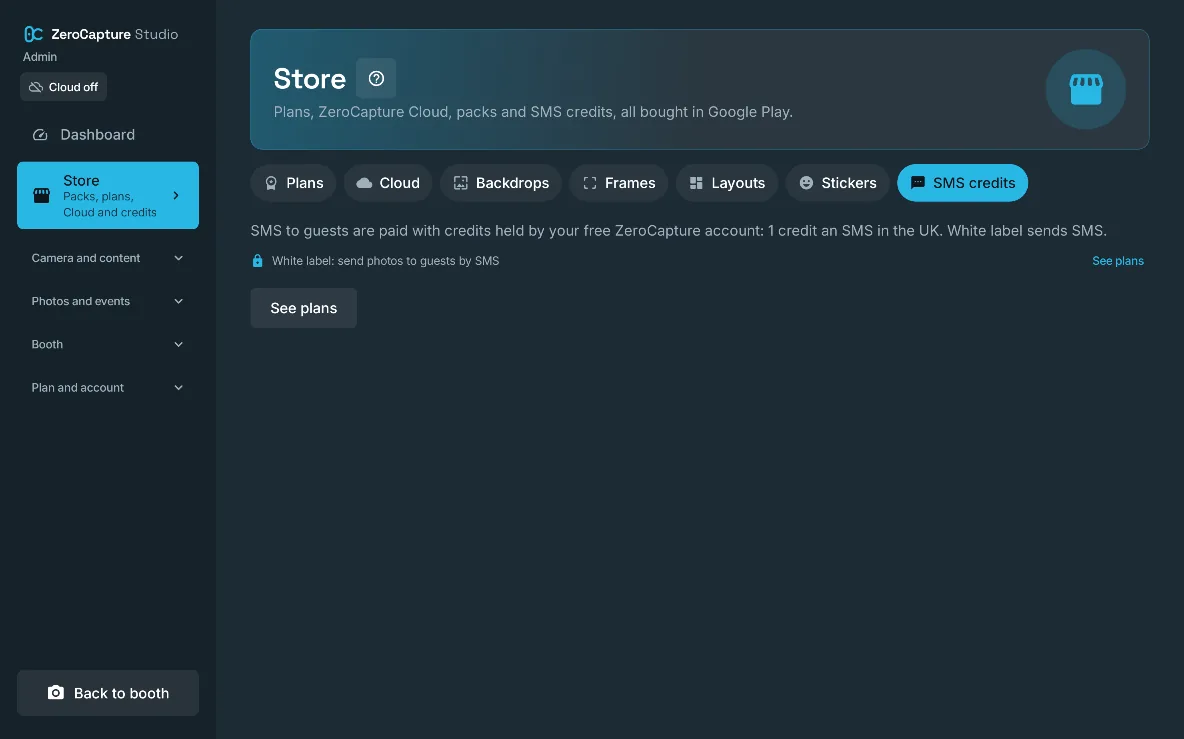
Task: Click the ZeroCapture Studio logo icon
Action: click(33, 34)
